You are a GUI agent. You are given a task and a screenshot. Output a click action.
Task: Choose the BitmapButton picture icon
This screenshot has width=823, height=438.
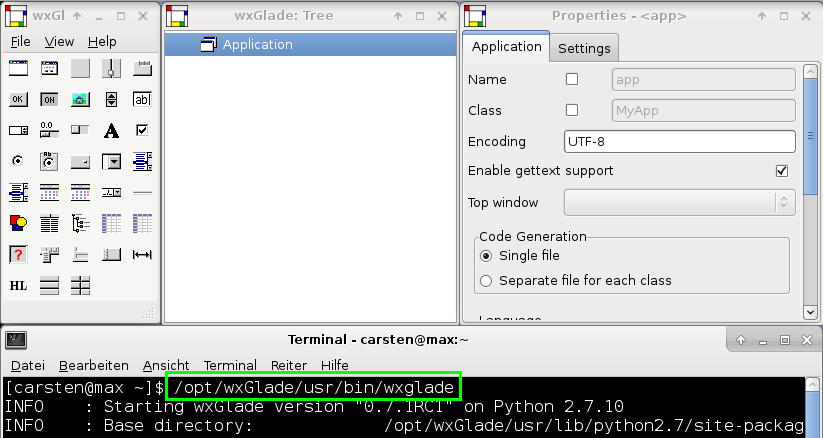[80, 99]
